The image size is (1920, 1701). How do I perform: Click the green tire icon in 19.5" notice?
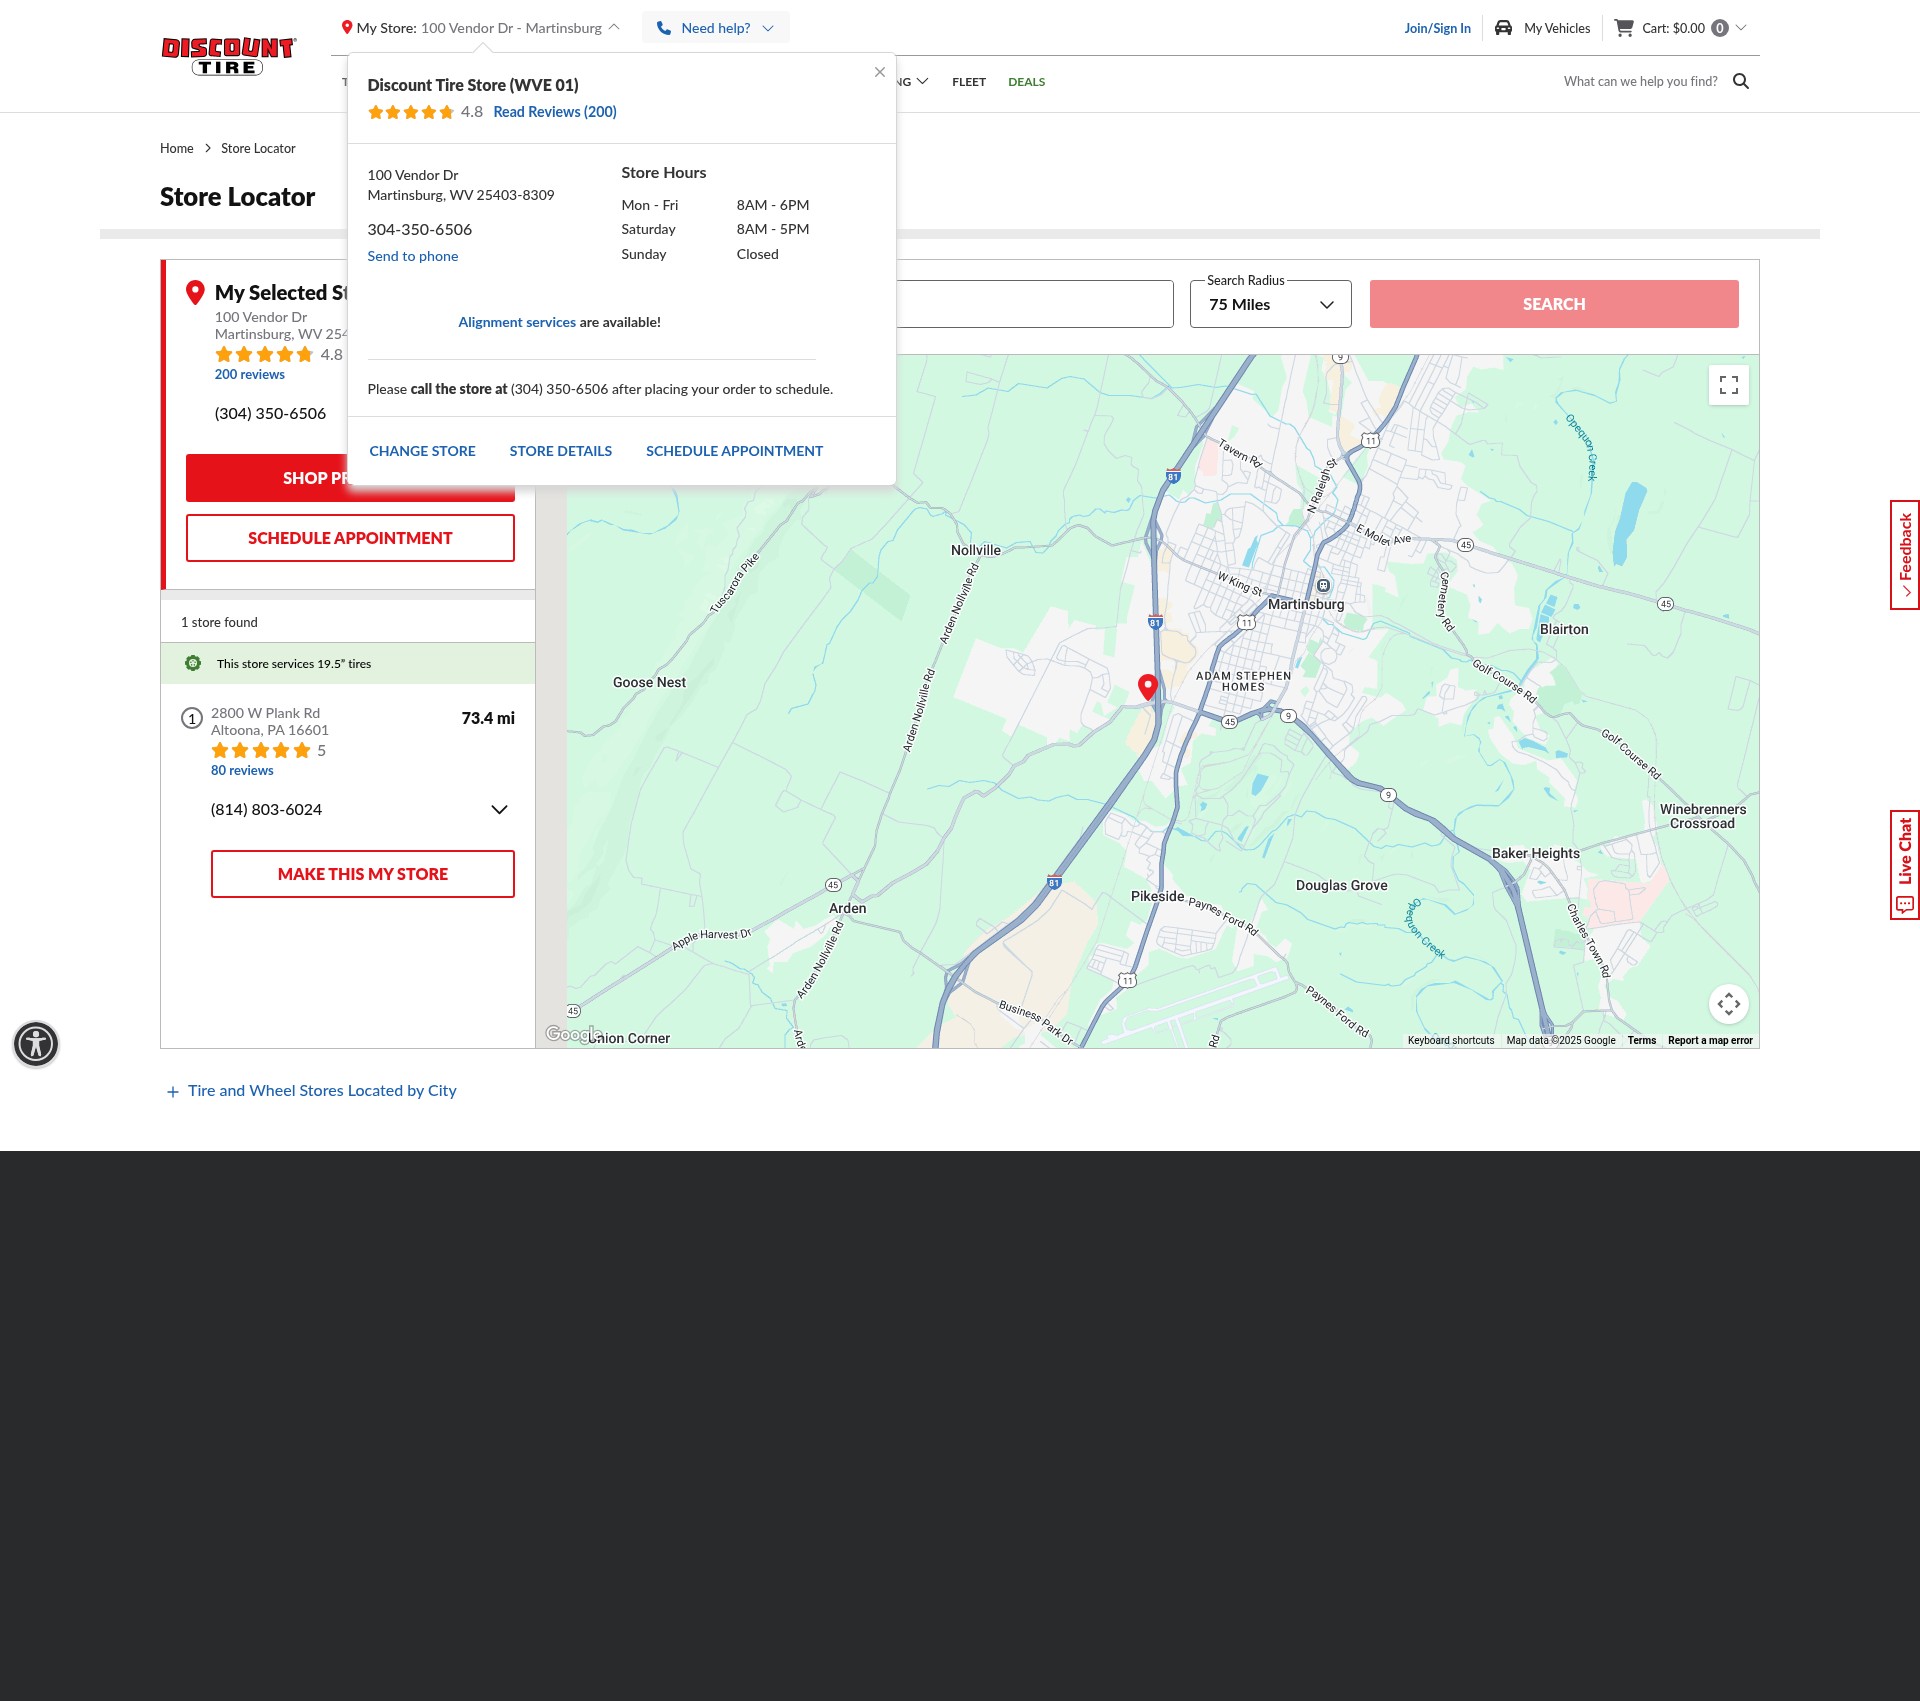(193, 663)
